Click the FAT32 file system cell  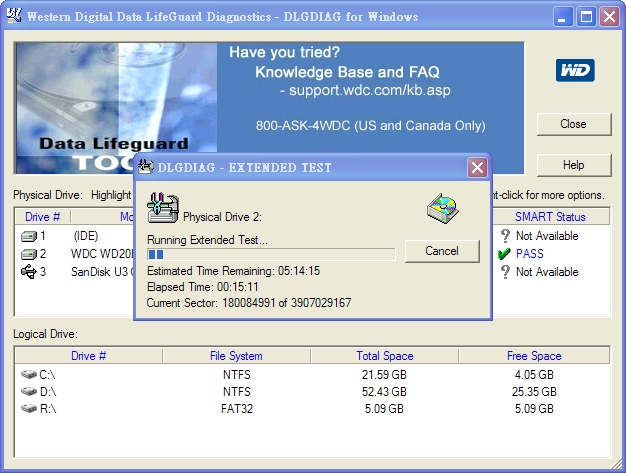coord(237,409)
